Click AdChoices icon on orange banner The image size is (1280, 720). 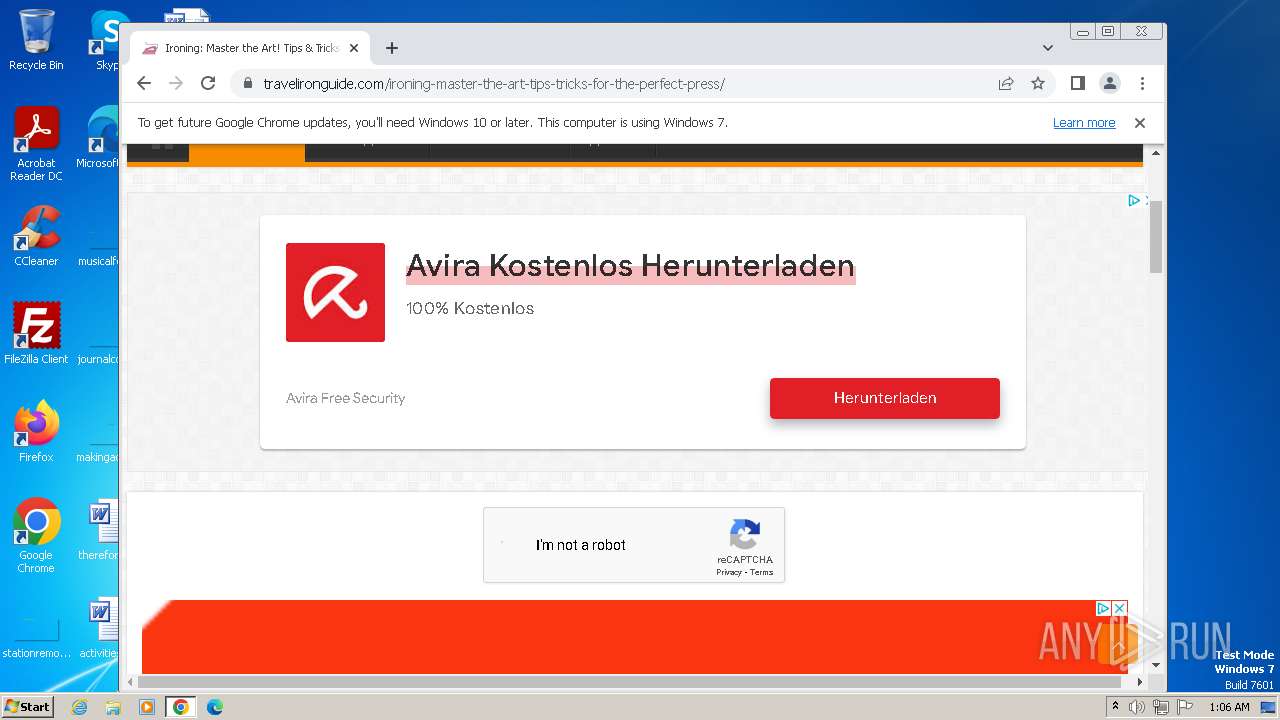tap(1103, 608)
